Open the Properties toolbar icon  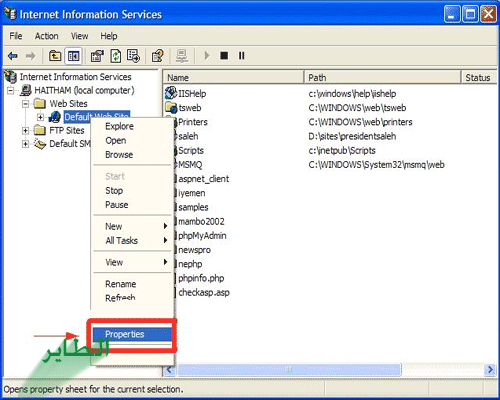coord(97,56)
